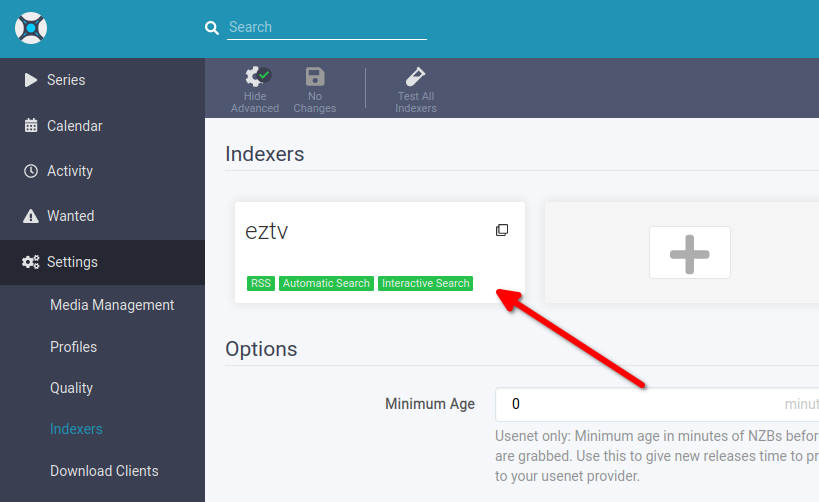The width and height of the screenshot is (819, 502).
Task: Run Test All Indexers
Action: [x=416, y=90]
